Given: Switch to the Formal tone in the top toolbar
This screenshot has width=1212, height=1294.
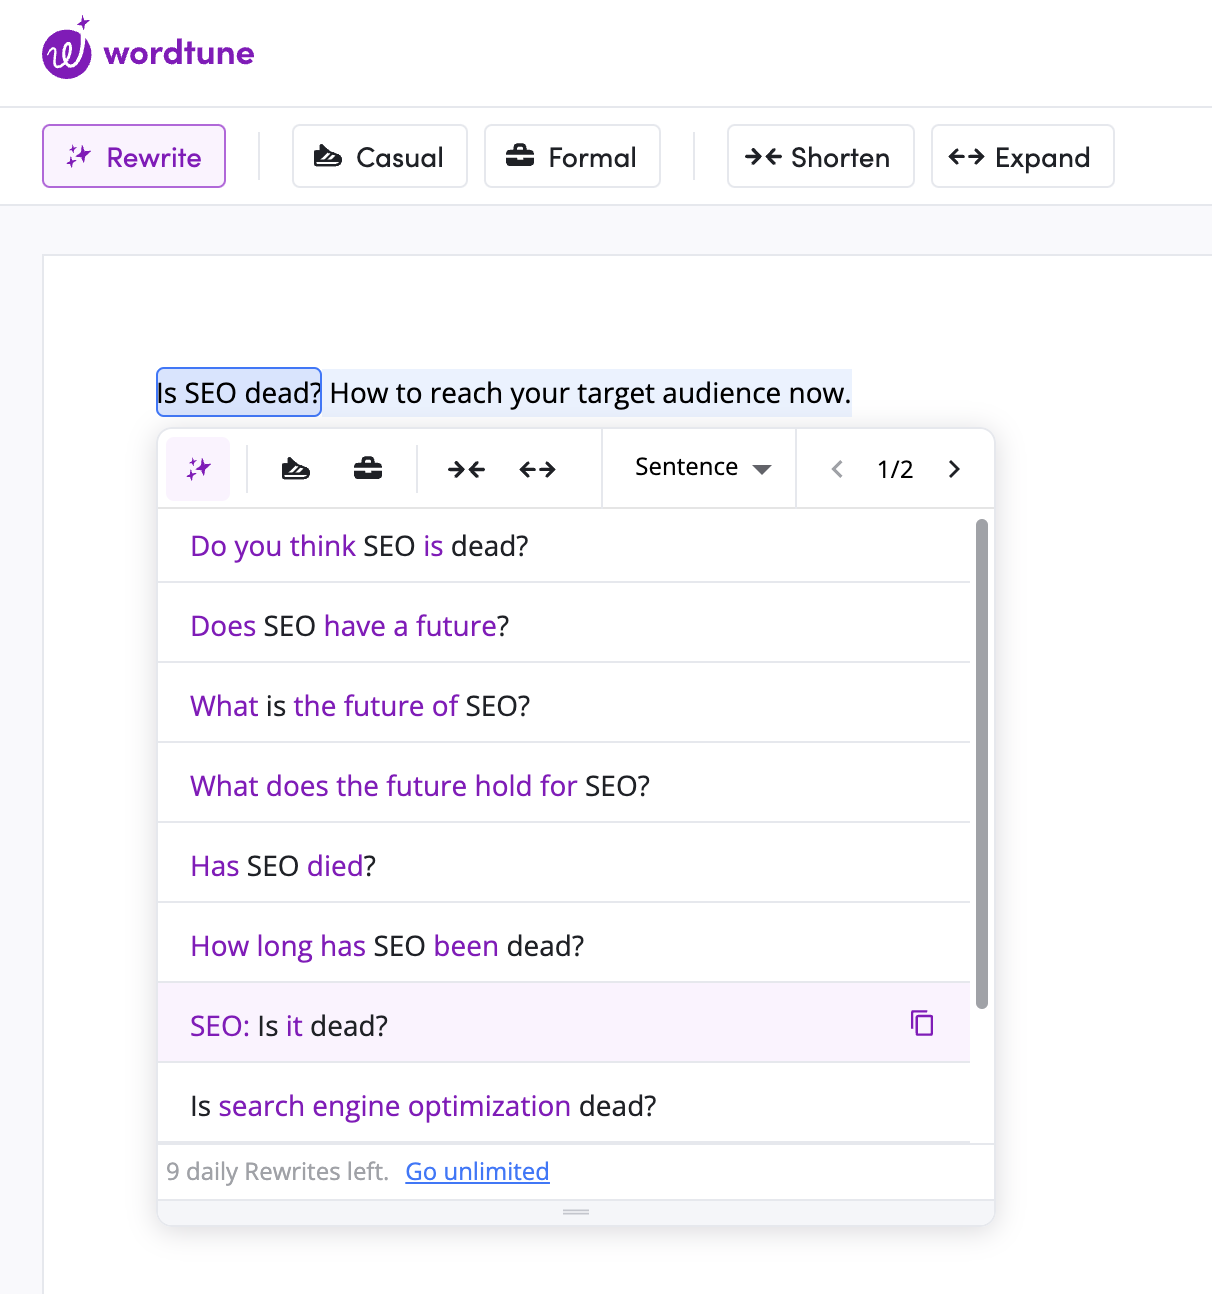Looking at the screenshot, I should (x=571, y=156).
